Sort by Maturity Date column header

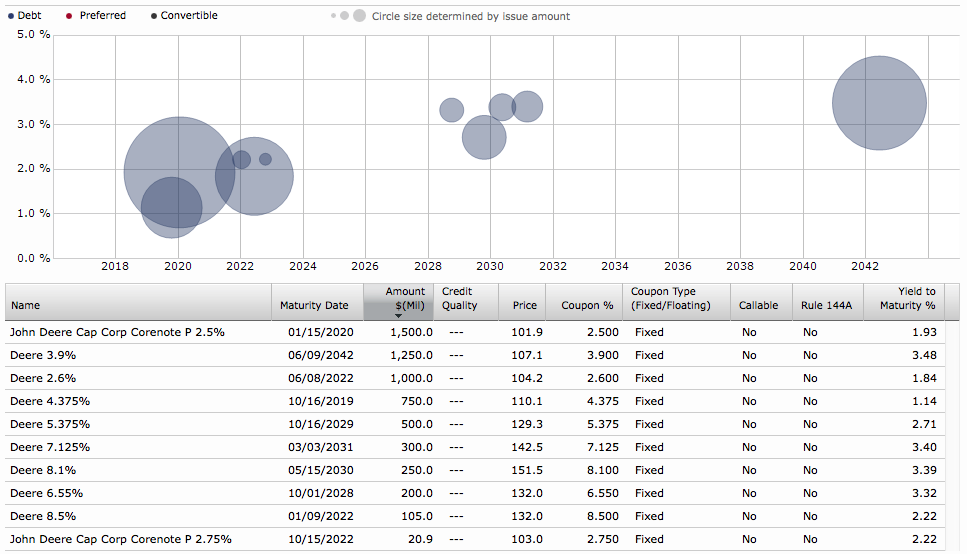pyautogui.click(x=318, y=302)
